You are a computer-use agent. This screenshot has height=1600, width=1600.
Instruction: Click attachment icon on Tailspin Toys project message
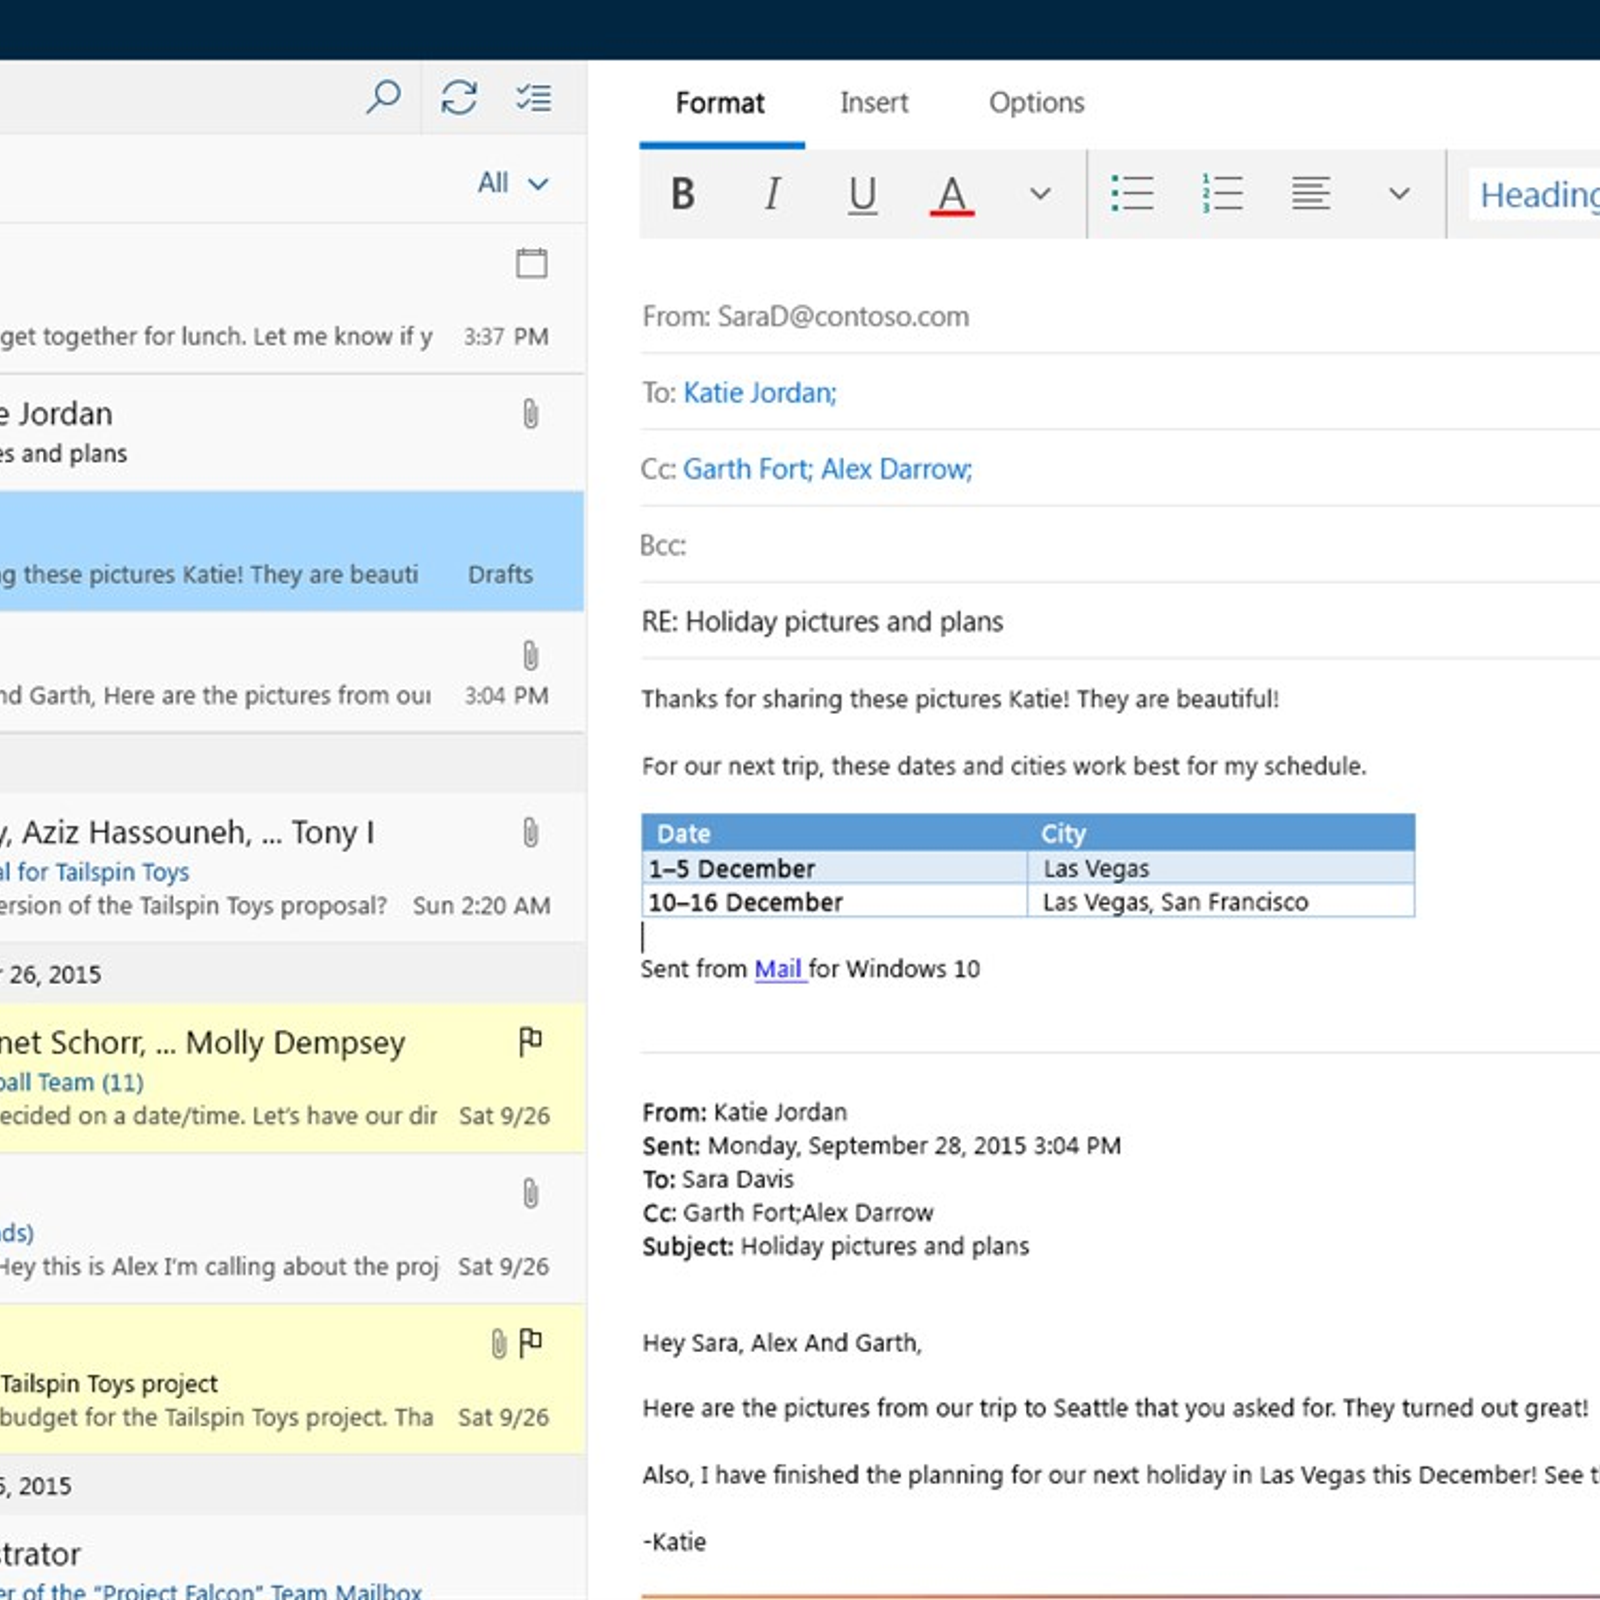(498, 1343)
